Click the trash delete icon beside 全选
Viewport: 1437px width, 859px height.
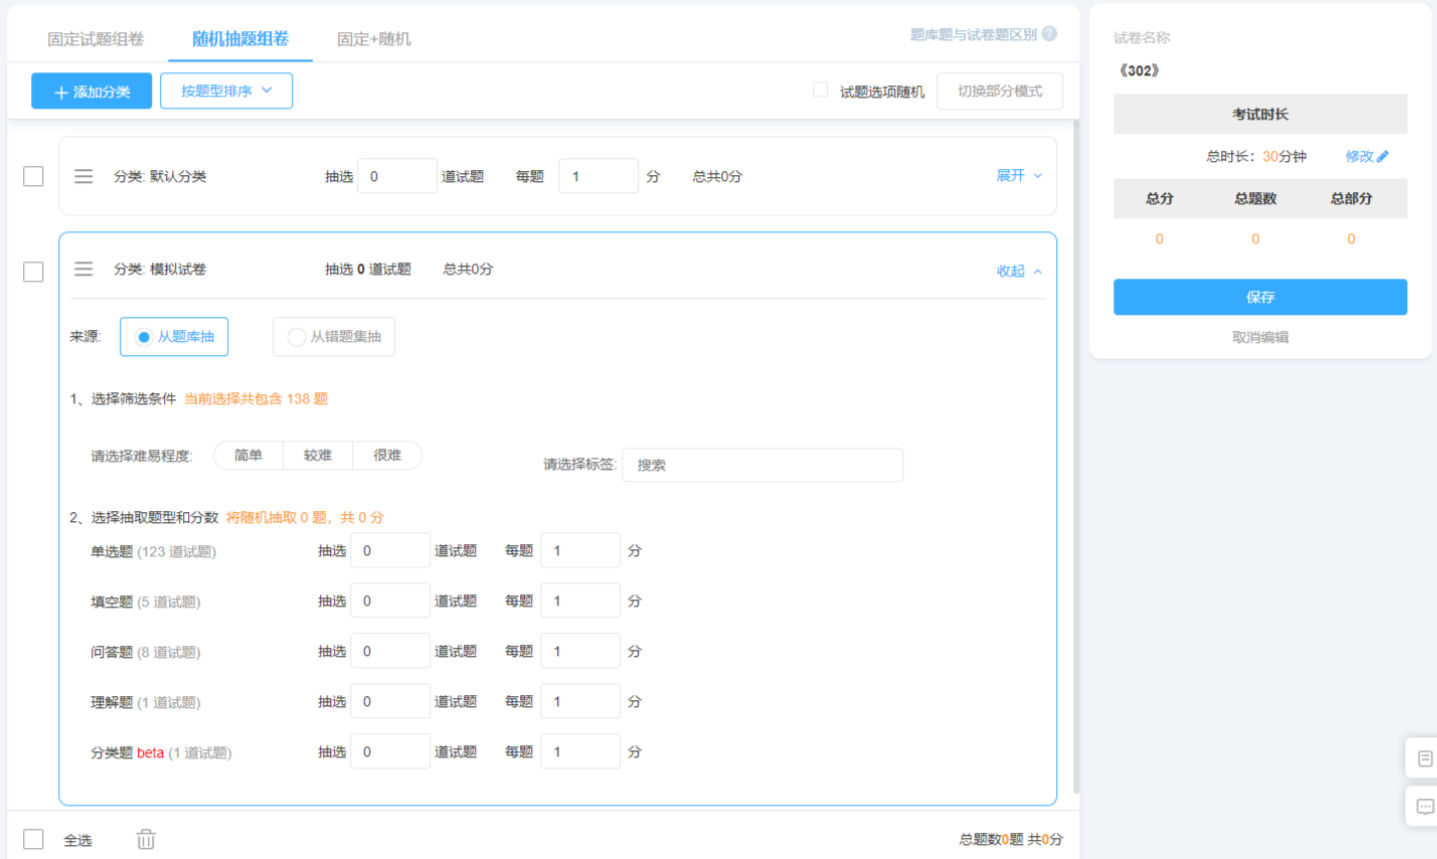146,839
